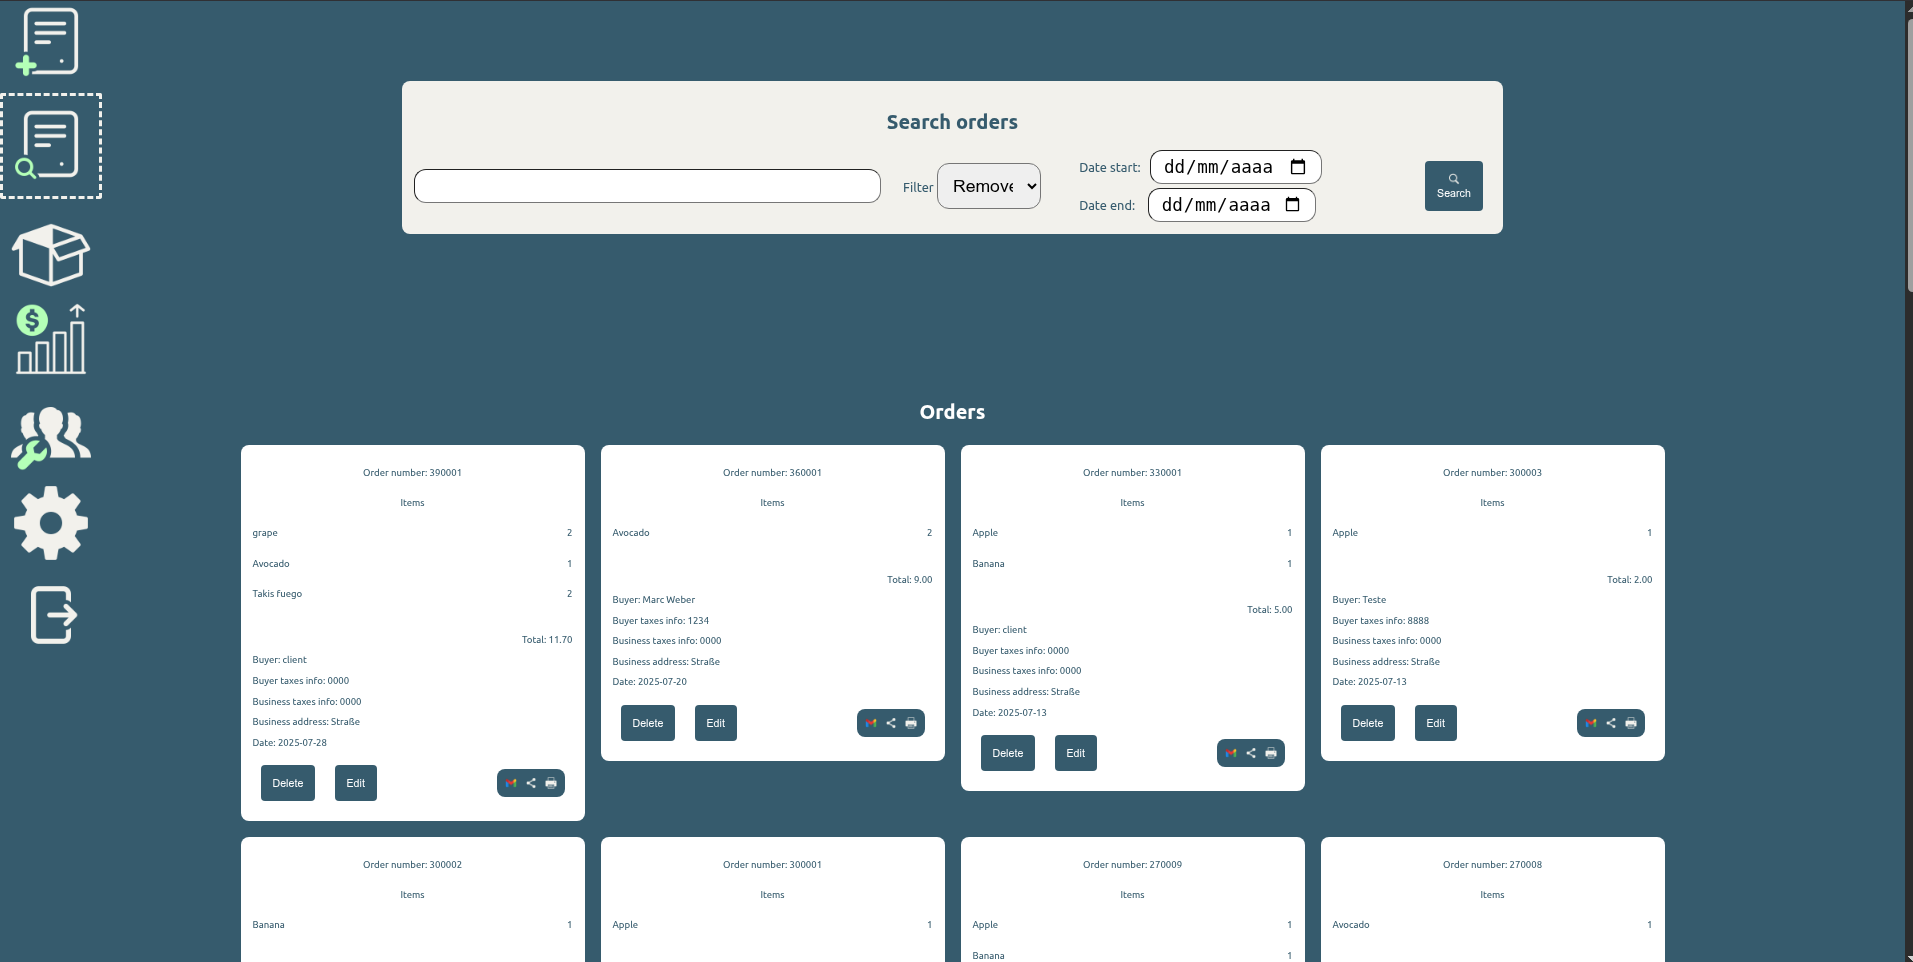Open the Date end calendar picker

coord(1294,205)
